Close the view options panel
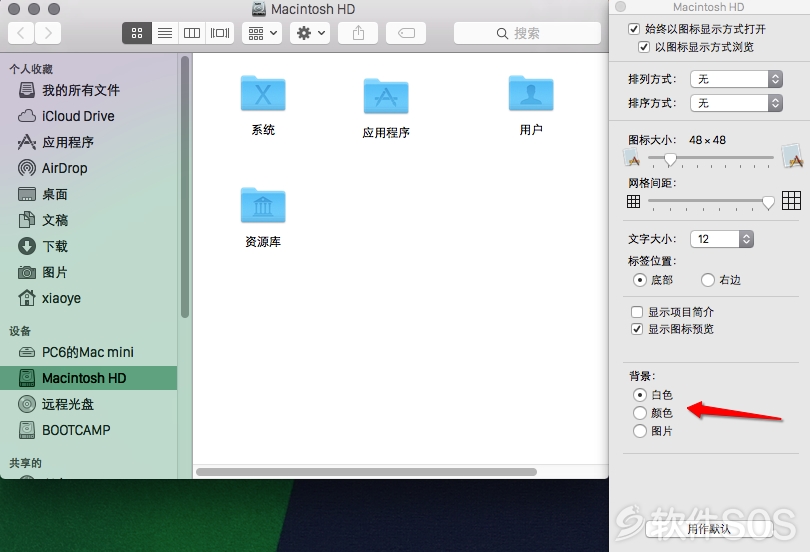Image resolution: width=810 pixels, height=552 pixels. click(620, 7)
